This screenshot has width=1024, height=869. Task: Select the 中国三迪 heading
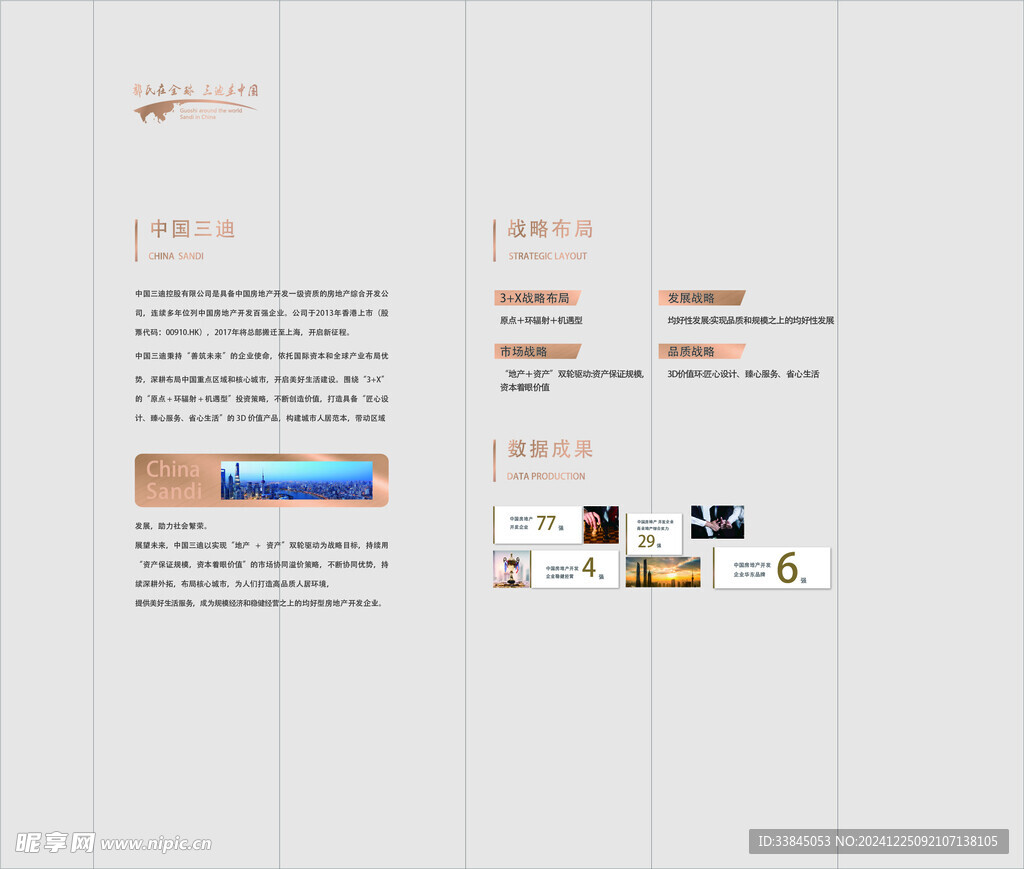coord(193,229)
